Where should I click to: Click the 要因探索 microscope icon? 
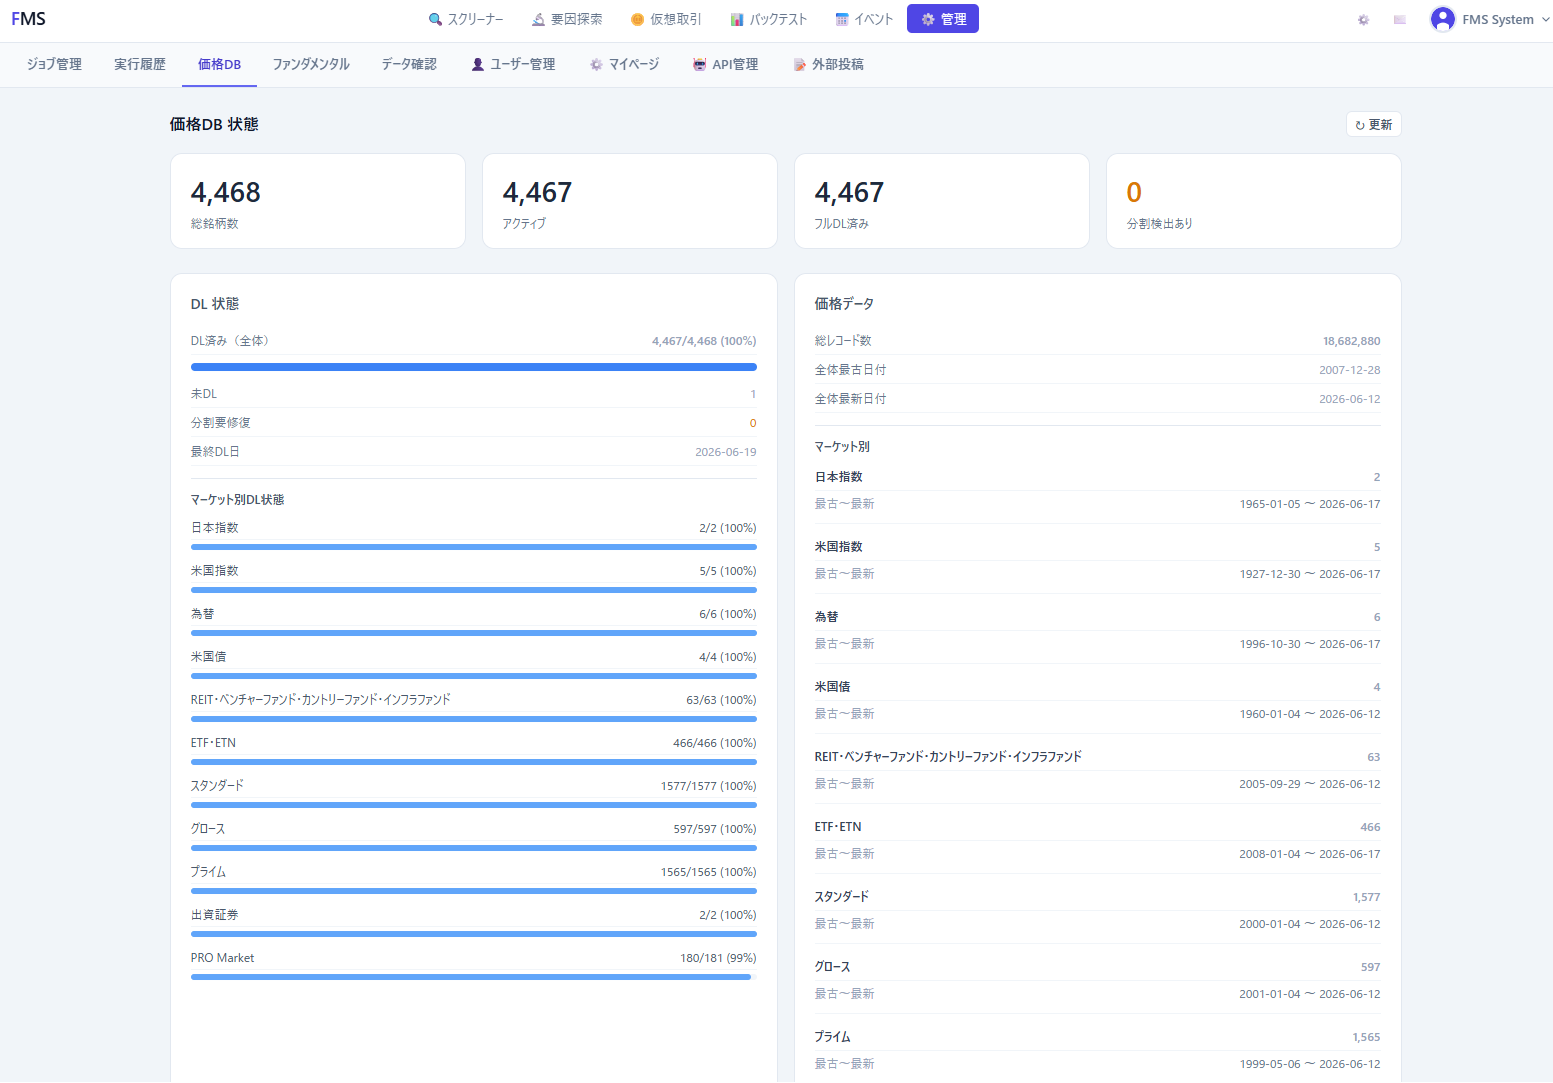click(538, 19)
